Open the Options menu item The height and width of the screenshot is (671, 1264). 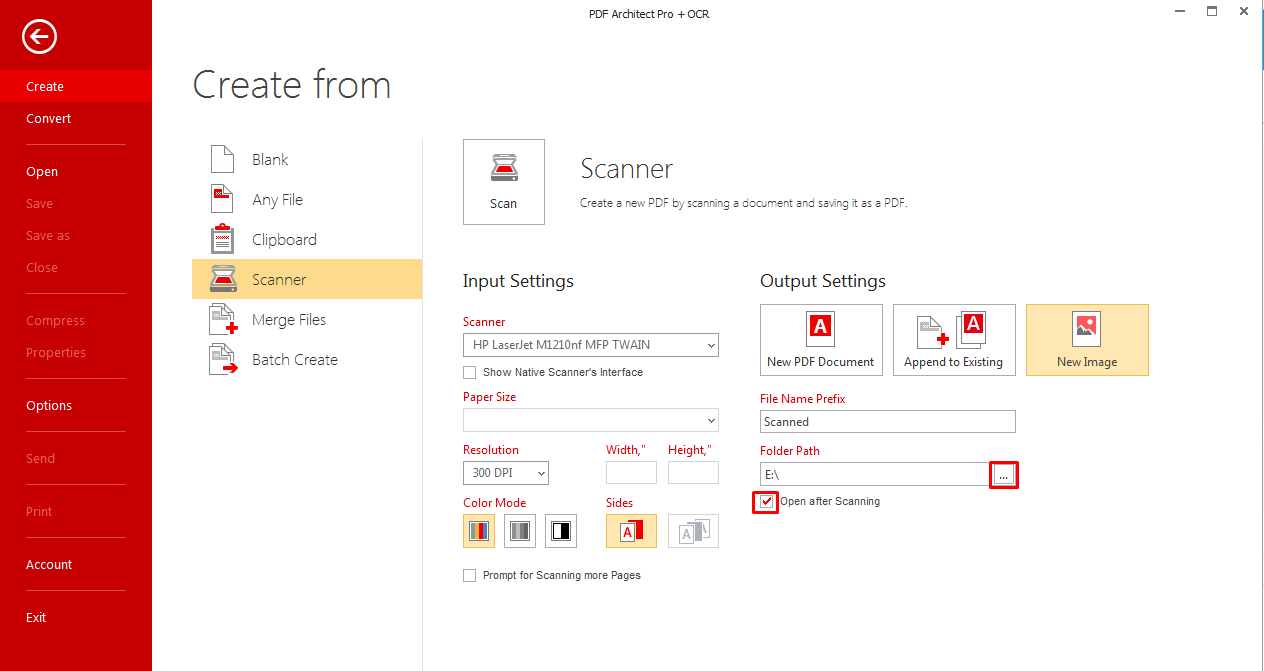(x=76, y=406)
